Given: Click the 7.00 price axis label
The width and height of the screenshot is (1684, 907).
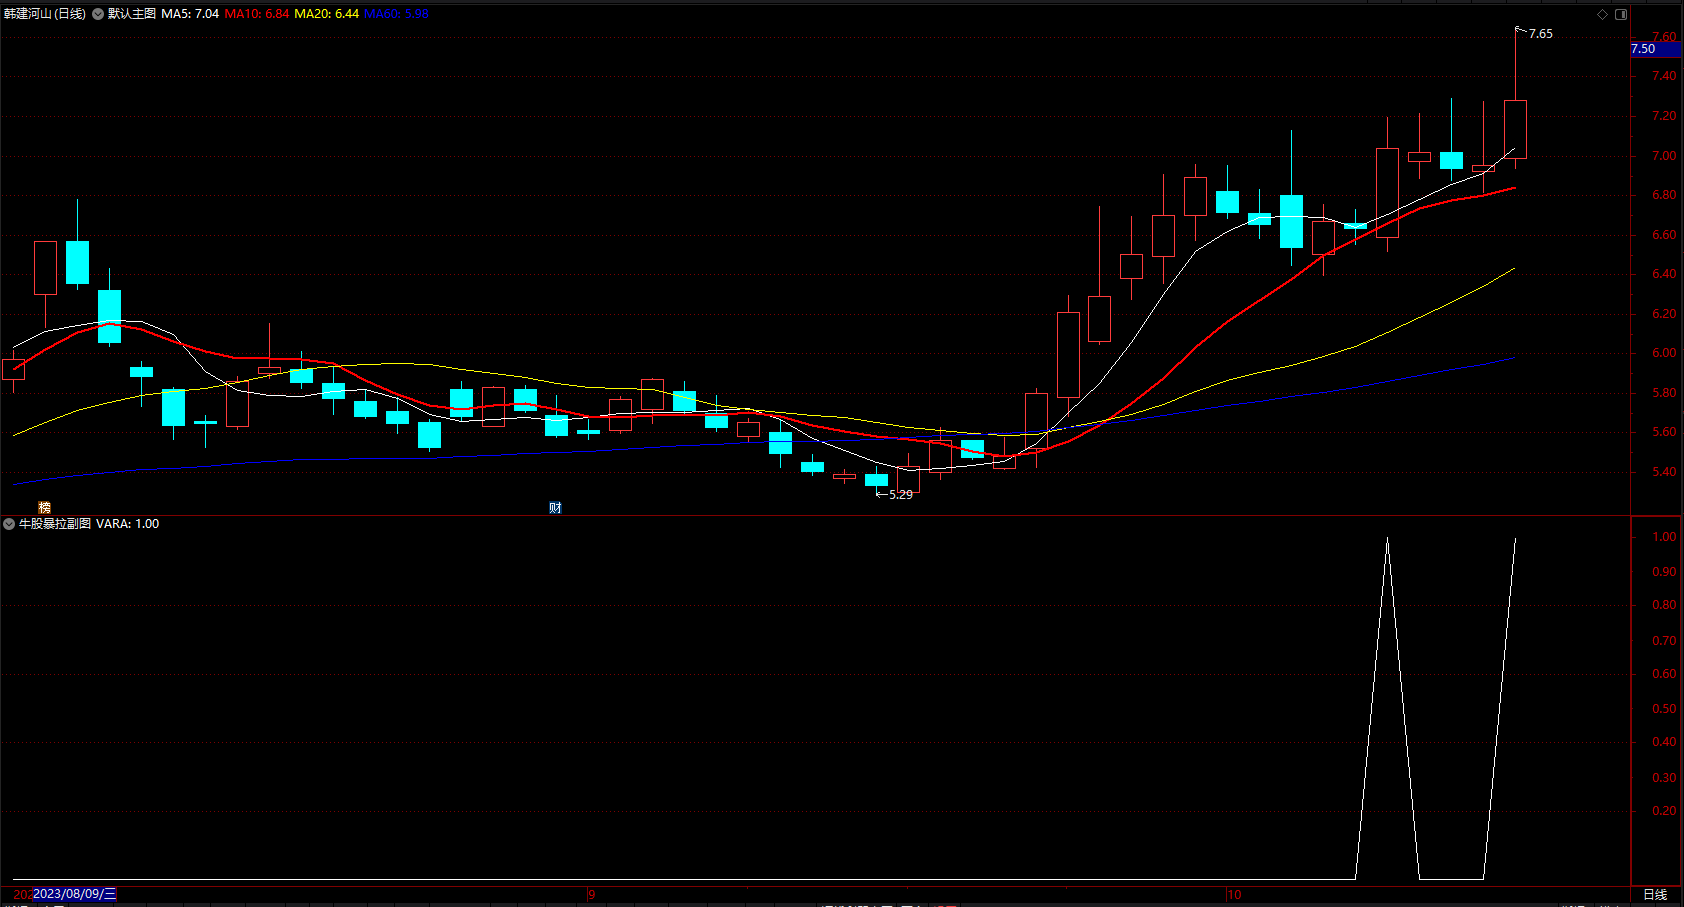Looking at the screenshot, I should 1664,156.
